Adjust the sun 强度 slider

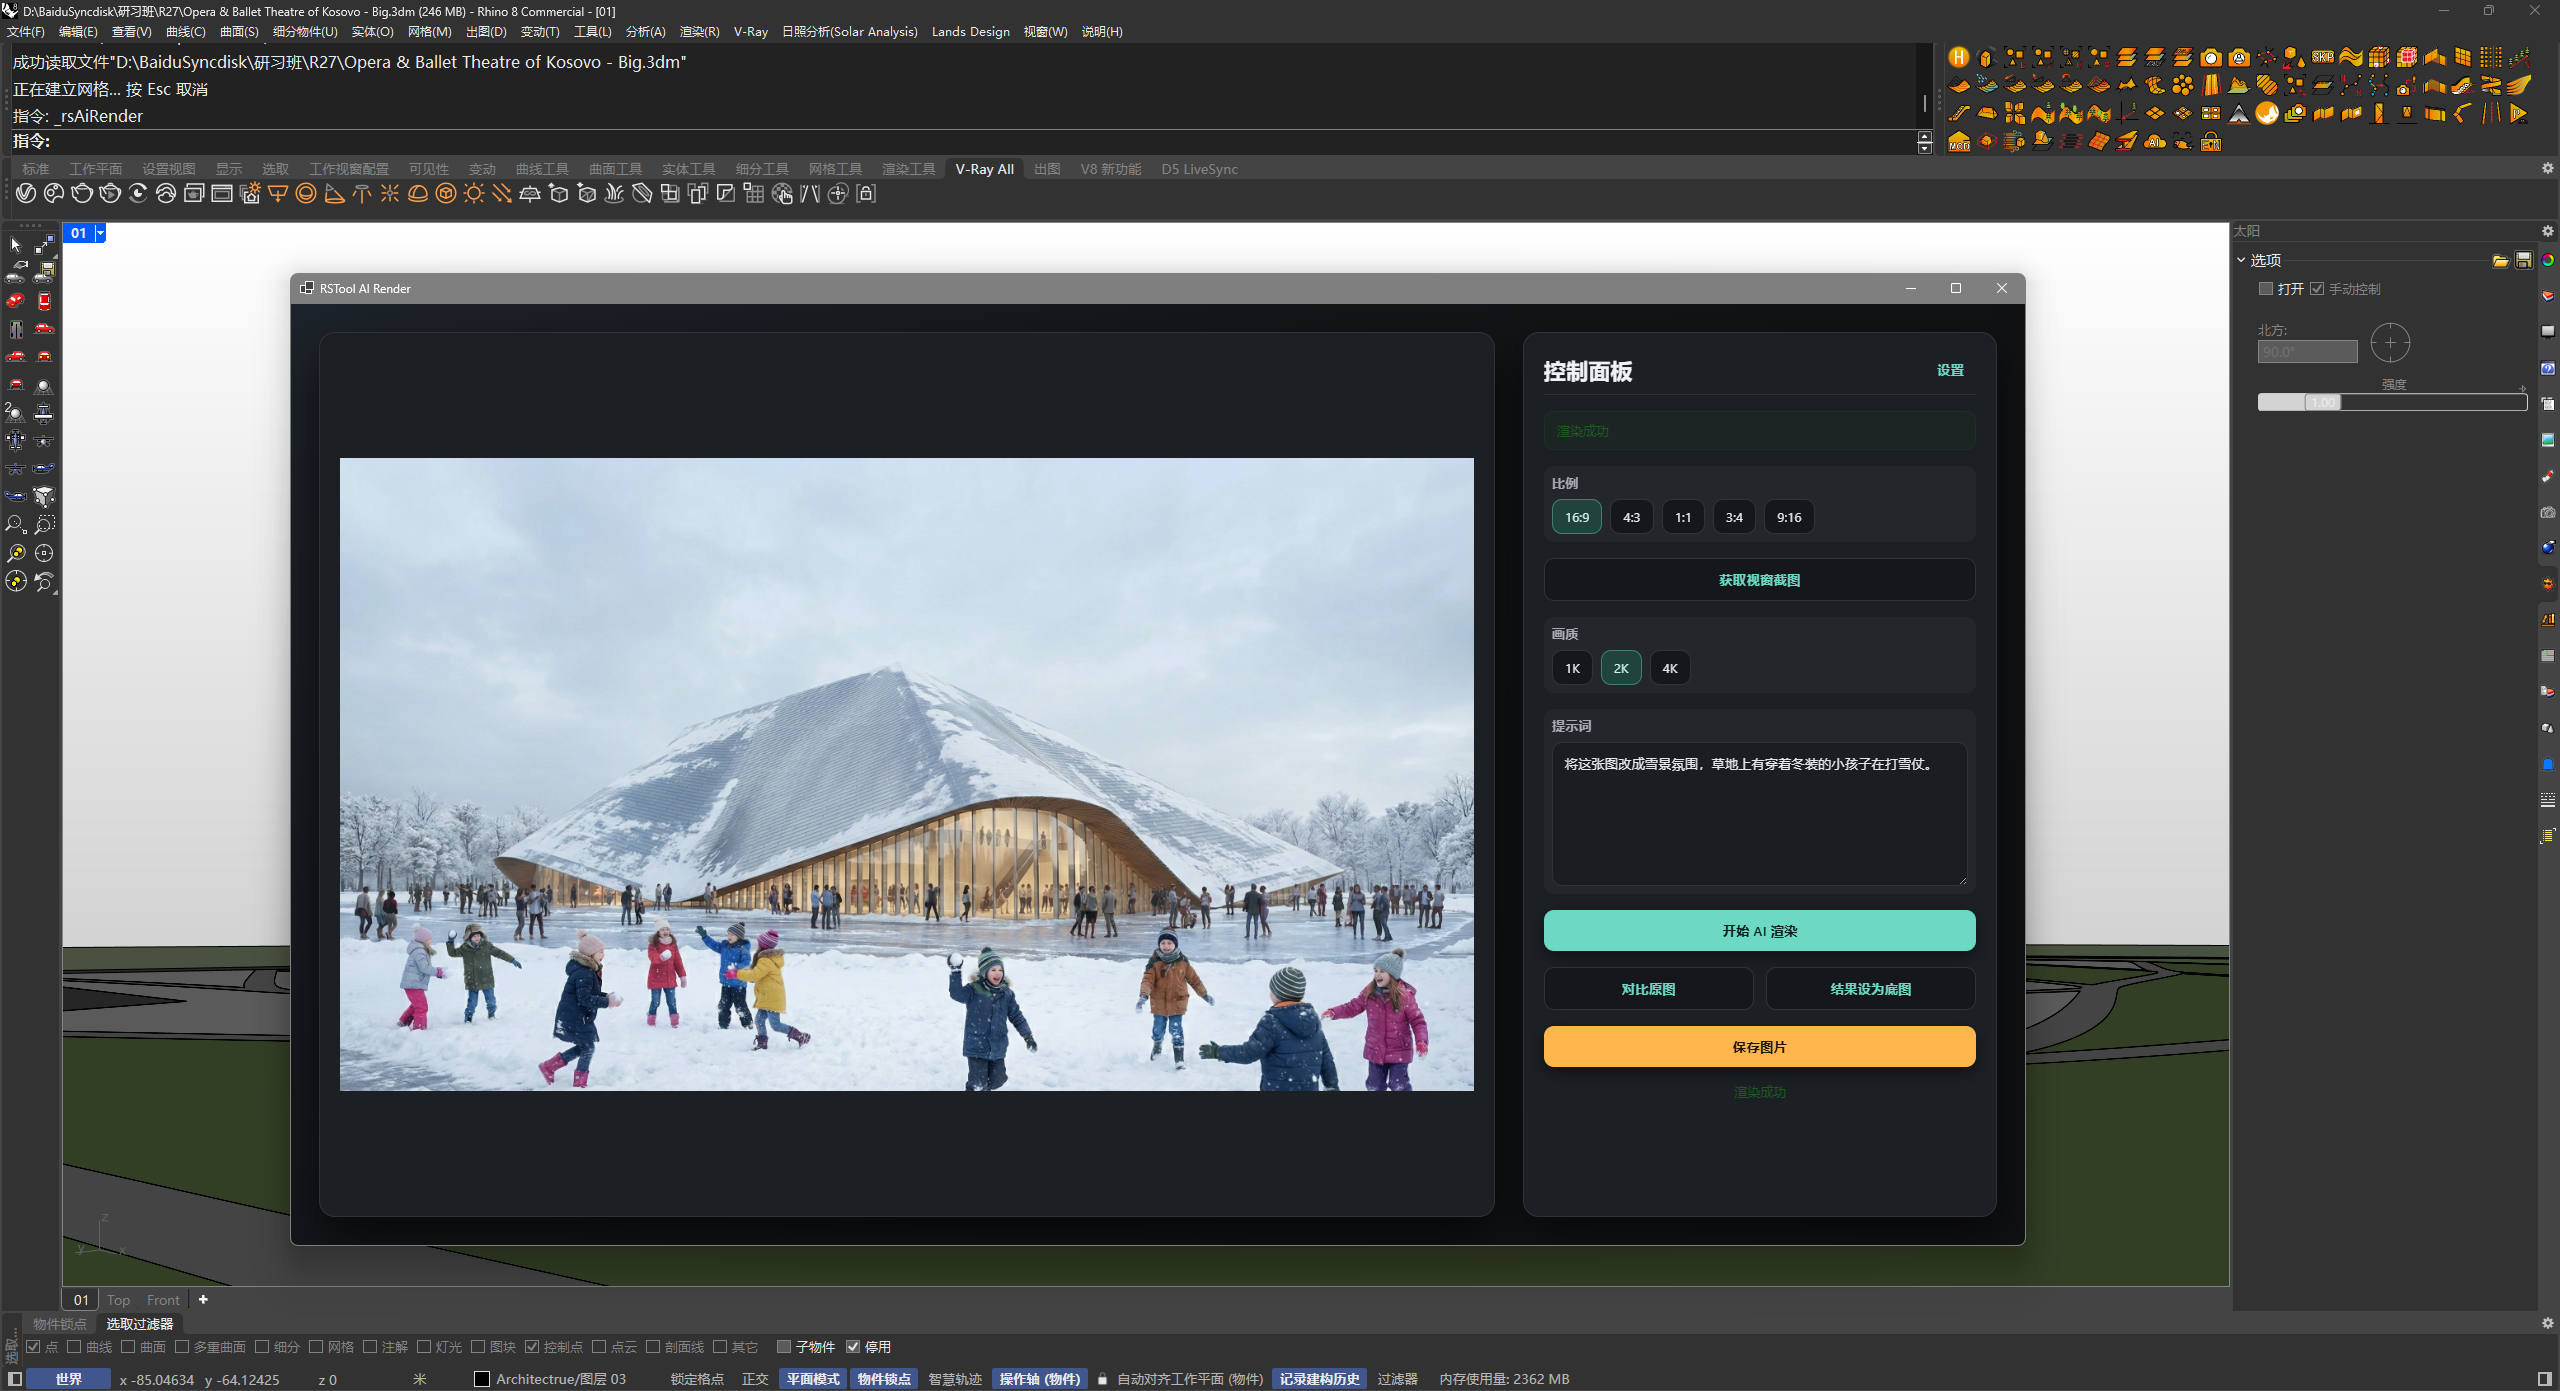[x=2322, y=402]
